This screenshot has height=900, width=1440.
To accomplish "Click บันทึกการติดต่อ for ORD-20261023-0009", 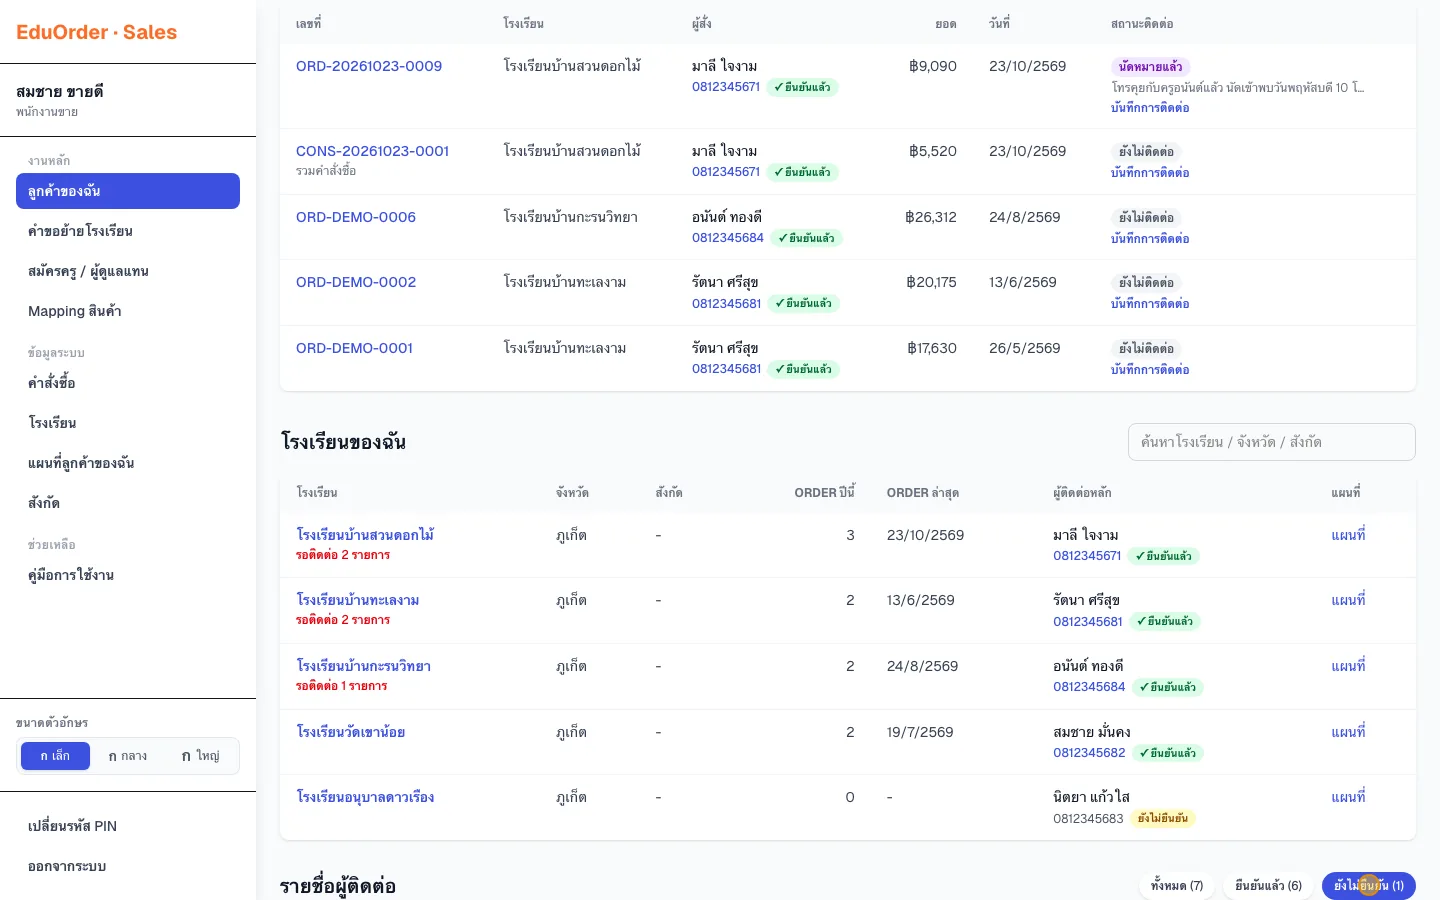I will pos(1150,108).
